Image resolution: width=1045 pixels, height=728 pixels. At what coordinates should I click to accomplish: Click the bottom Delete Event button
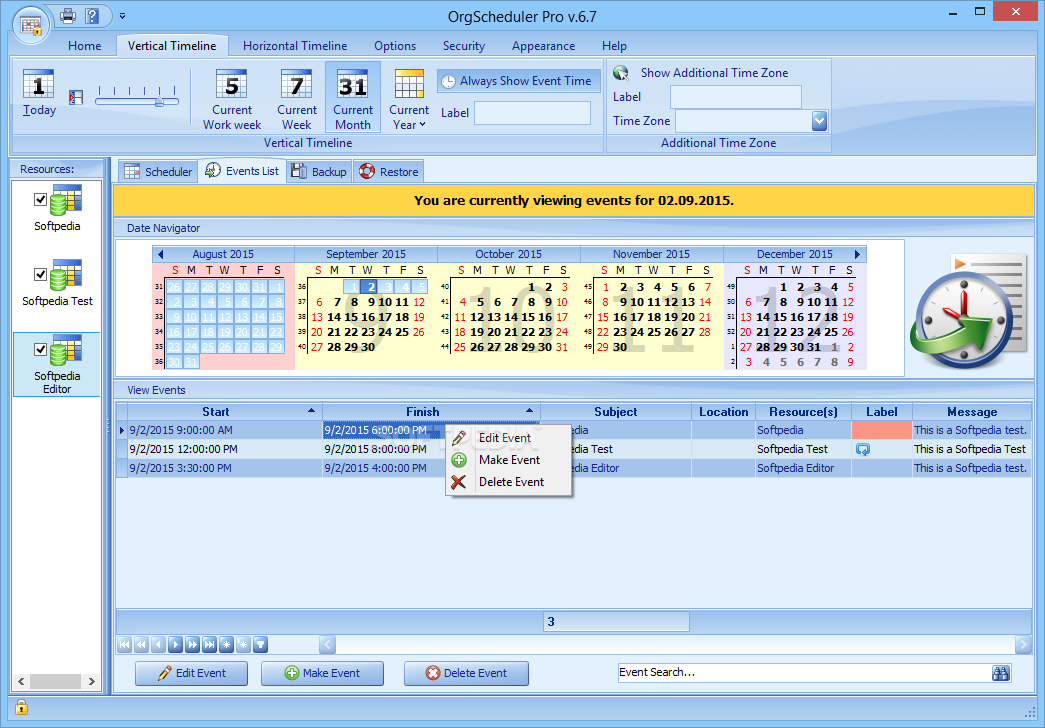466,673
